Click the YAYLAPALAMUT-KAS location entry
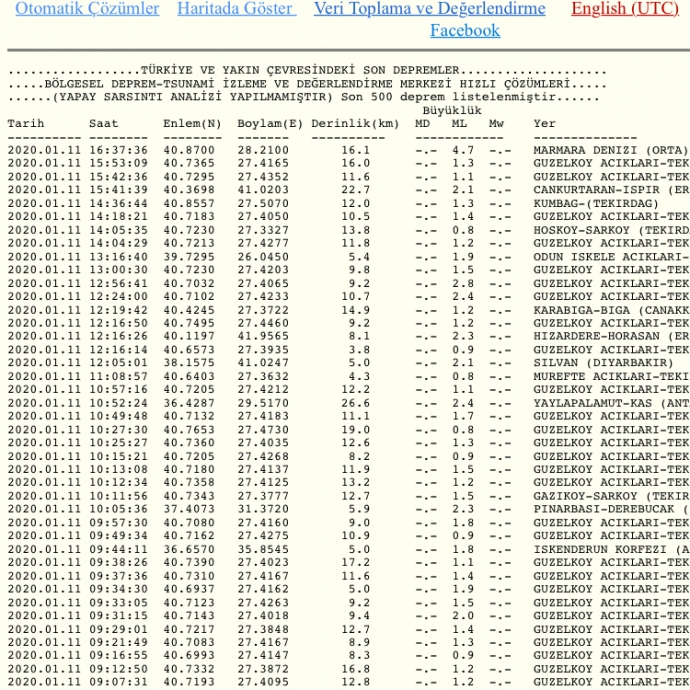Screen dimensions: 690x690 pyautogui.click(x=610, y=403)
